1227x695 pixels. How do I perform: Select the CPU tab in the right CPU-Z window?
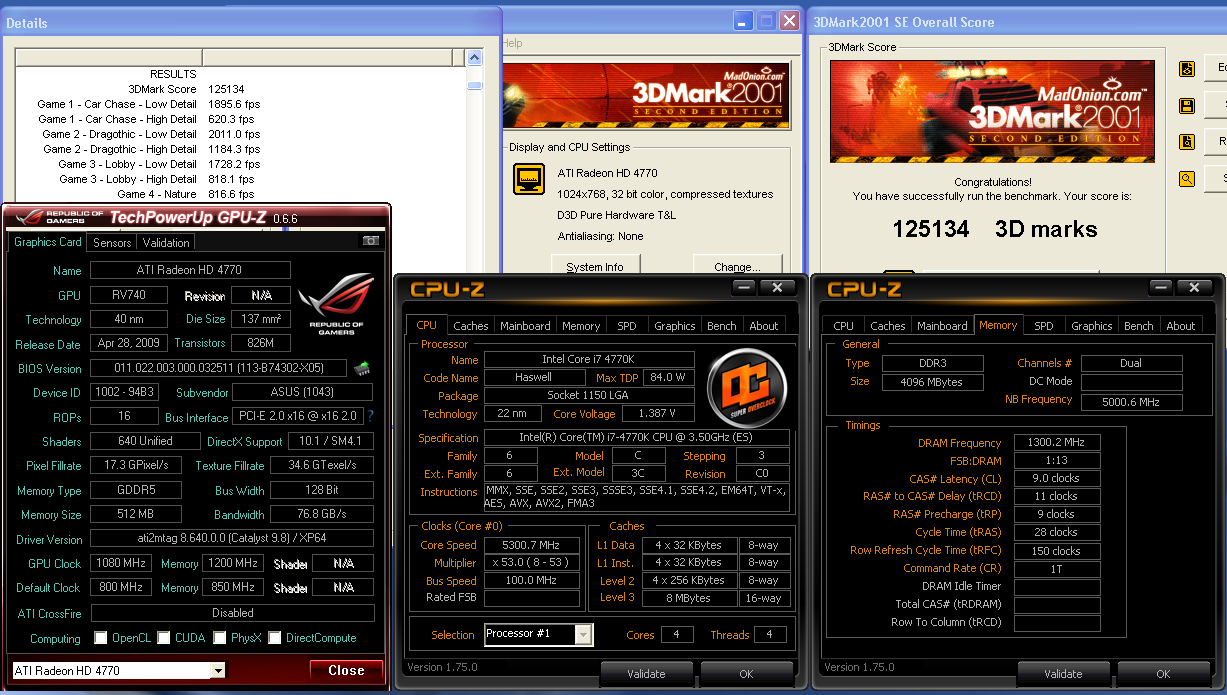click(844, 326)
